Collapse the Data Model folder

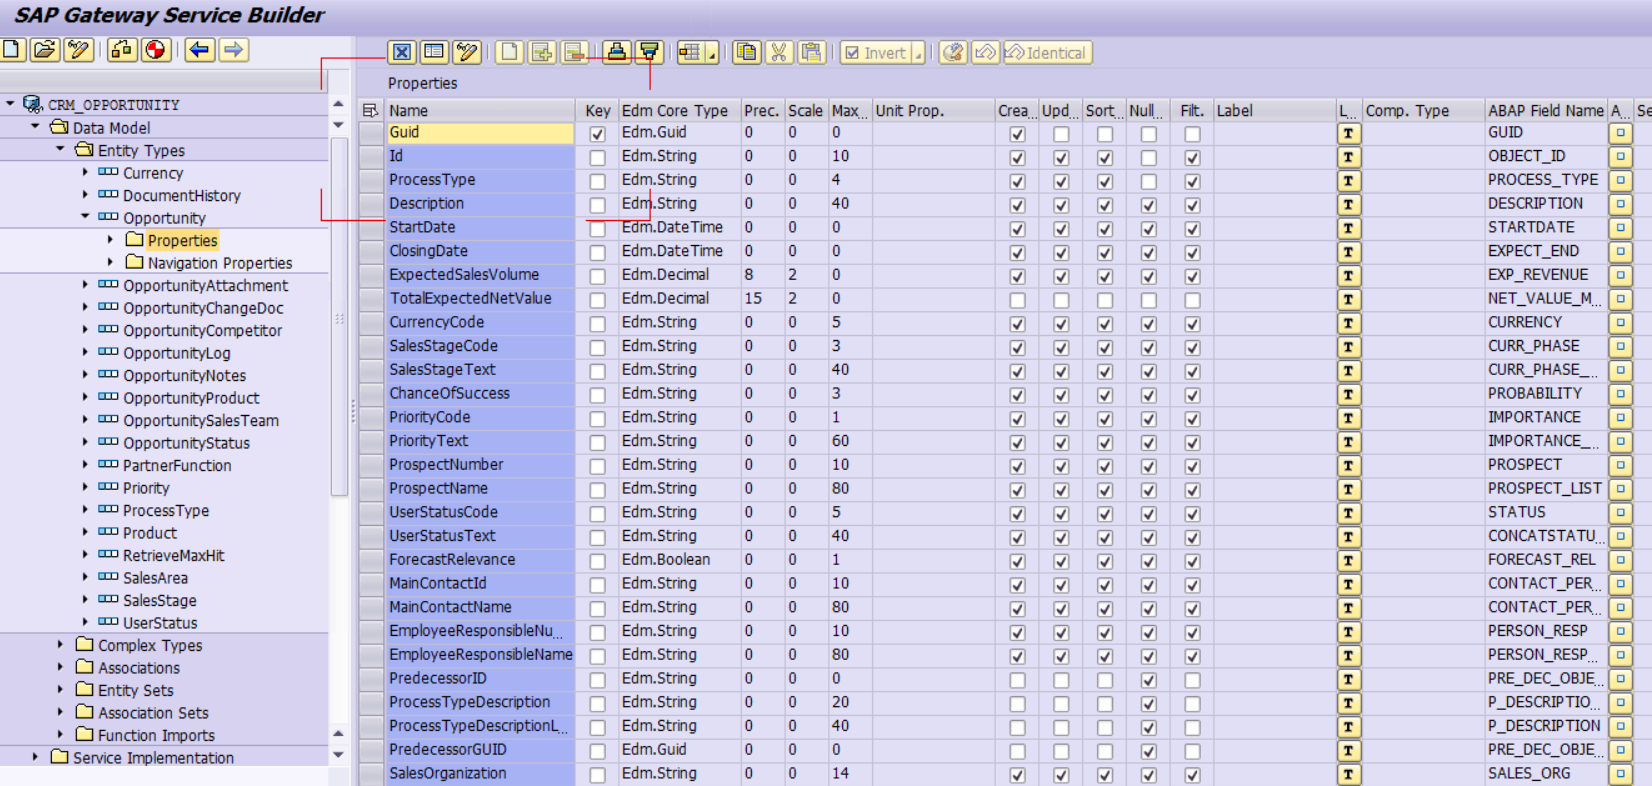pos(35,126)
